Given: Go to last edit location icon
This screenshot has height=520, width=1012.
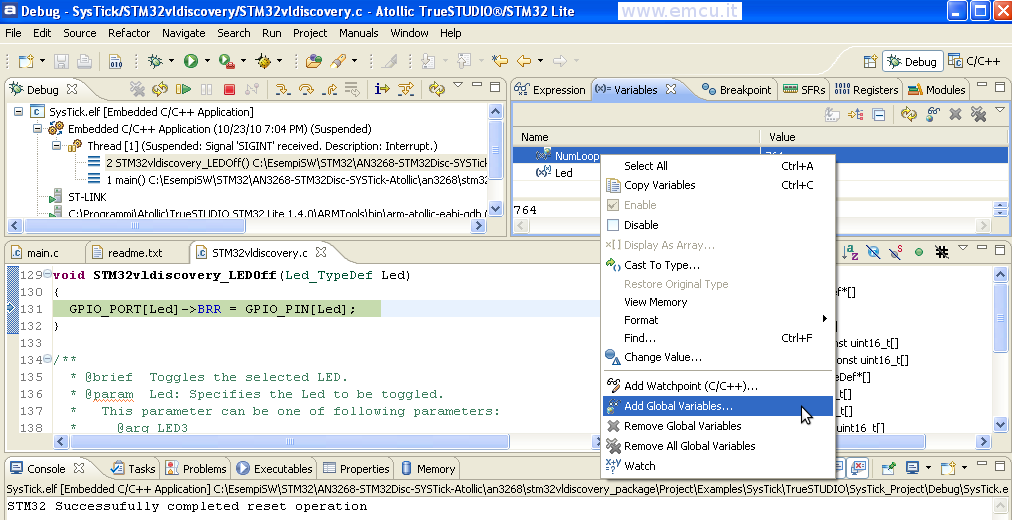Looking at the screenshot, I should (x=500, y=61).
